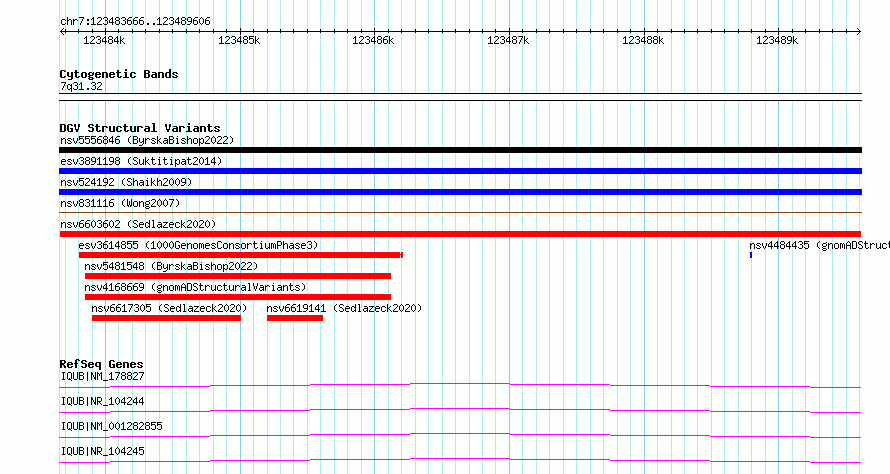Screen dimensions: 890x474
Task: Click the blue esv3891198 variant bar
Action: pyautogui.click(x=460, y=171)
